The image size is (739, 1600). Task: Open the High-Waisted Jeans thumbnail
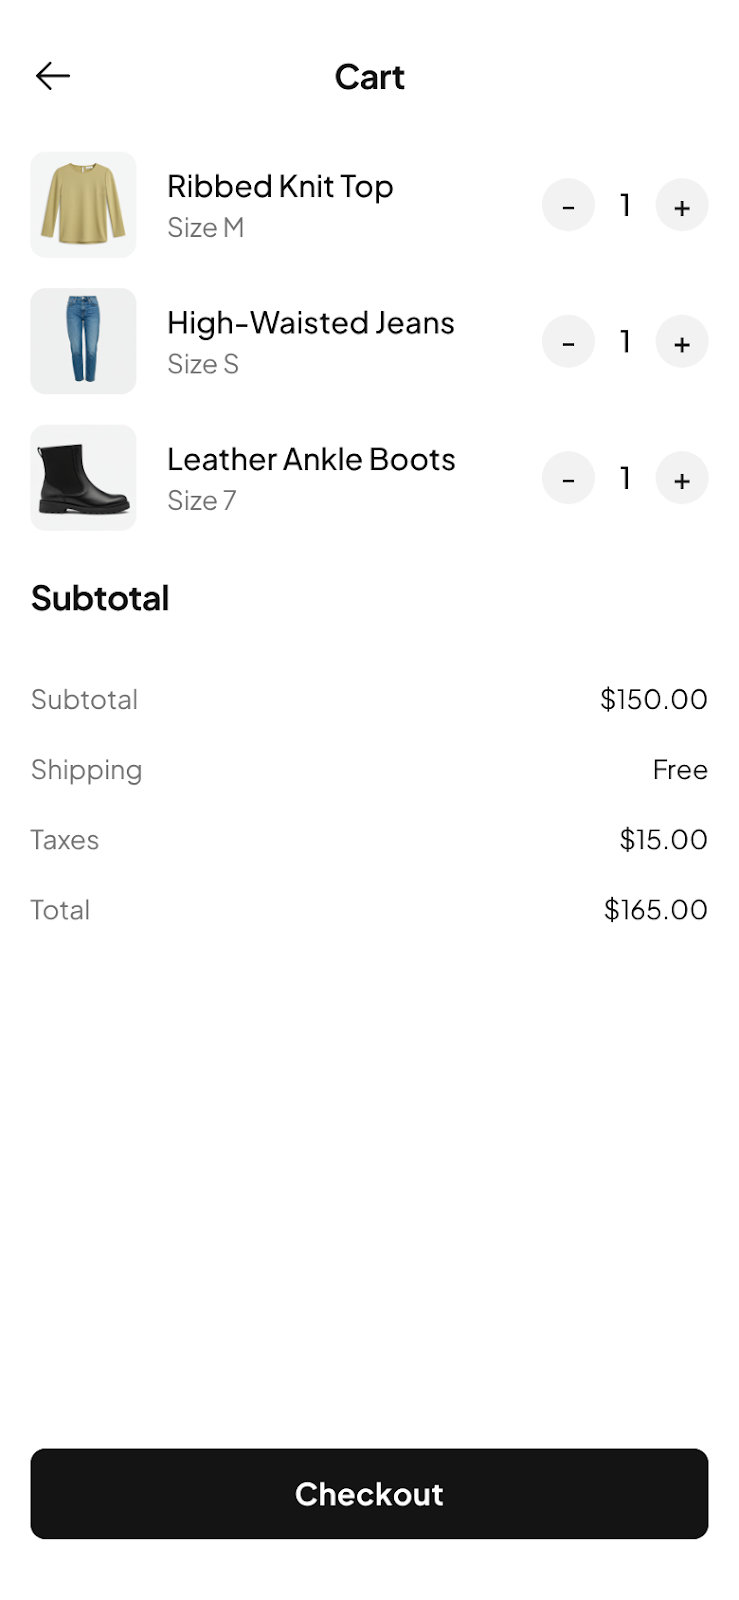[83, 341]
